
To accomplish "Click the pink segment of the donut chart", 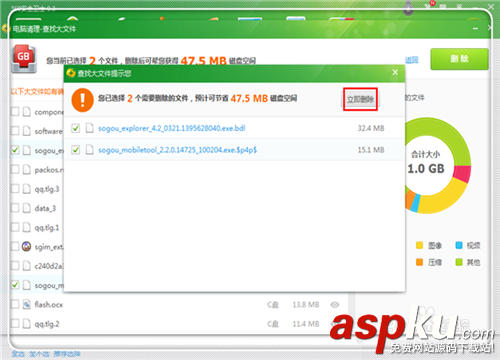I will (x=462, y=173).
